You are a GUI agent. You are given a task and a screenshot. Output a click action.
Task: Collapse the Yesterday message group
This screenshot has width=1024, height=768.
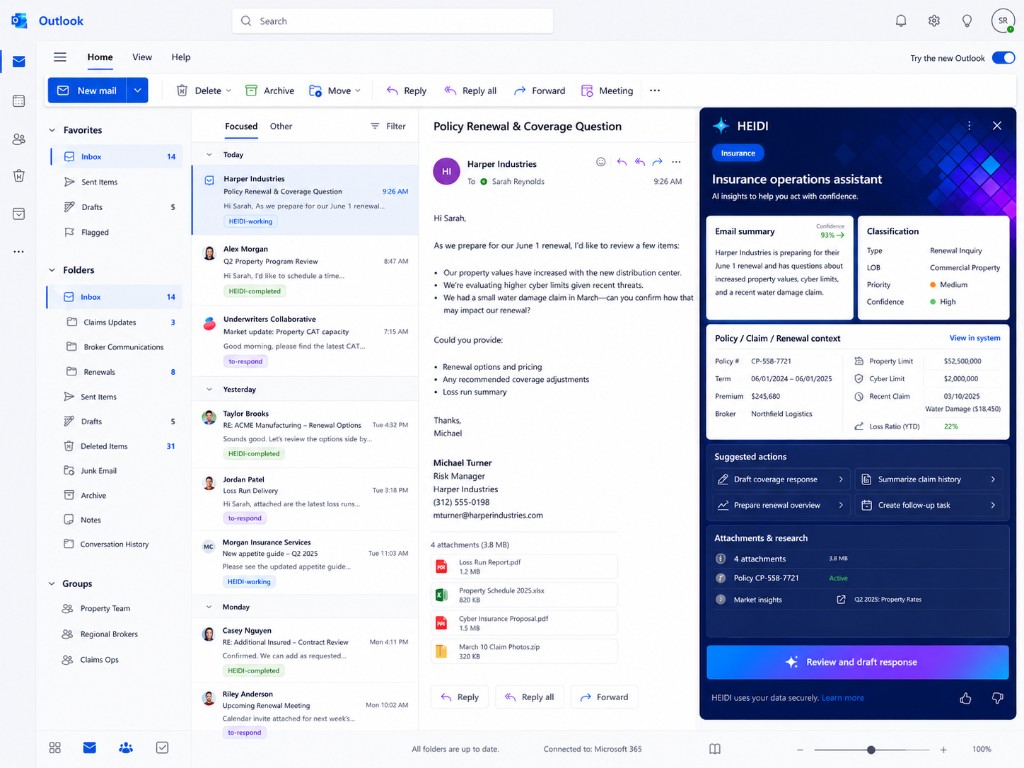point(209,389)
